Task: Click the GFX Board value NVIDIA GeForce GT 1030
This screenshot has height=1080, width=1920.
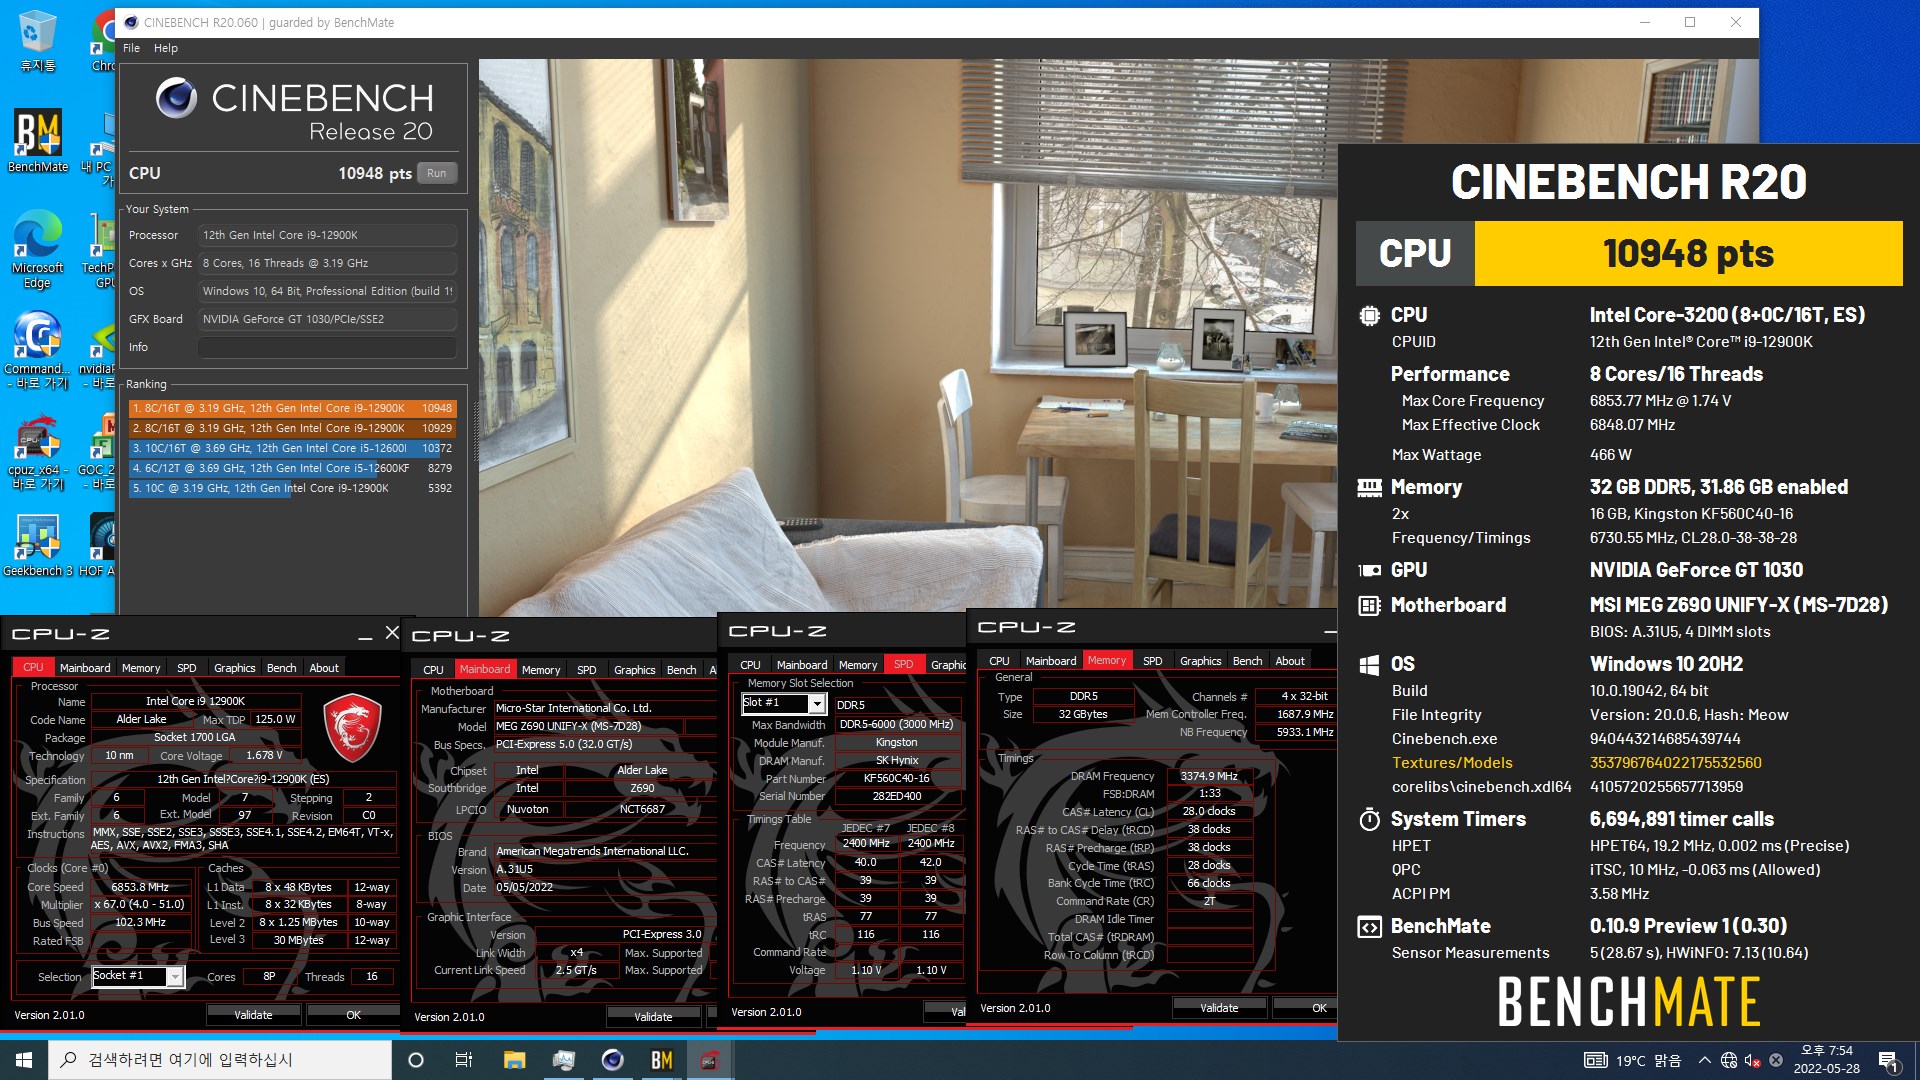Action: [327, 319]
